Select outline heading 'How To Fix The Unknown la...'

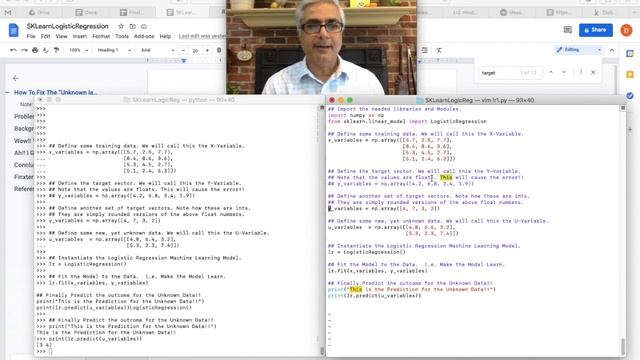point(56,92)
